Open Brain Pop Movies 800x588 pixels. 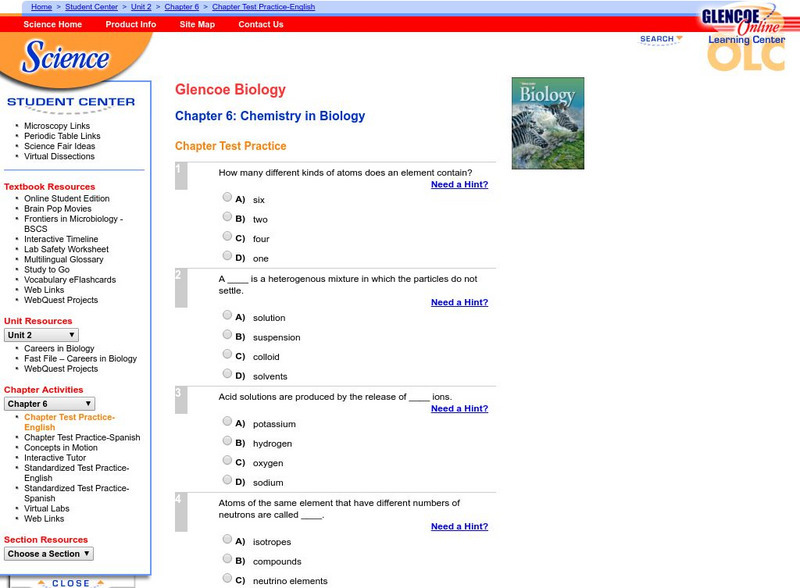pos(58,208)
